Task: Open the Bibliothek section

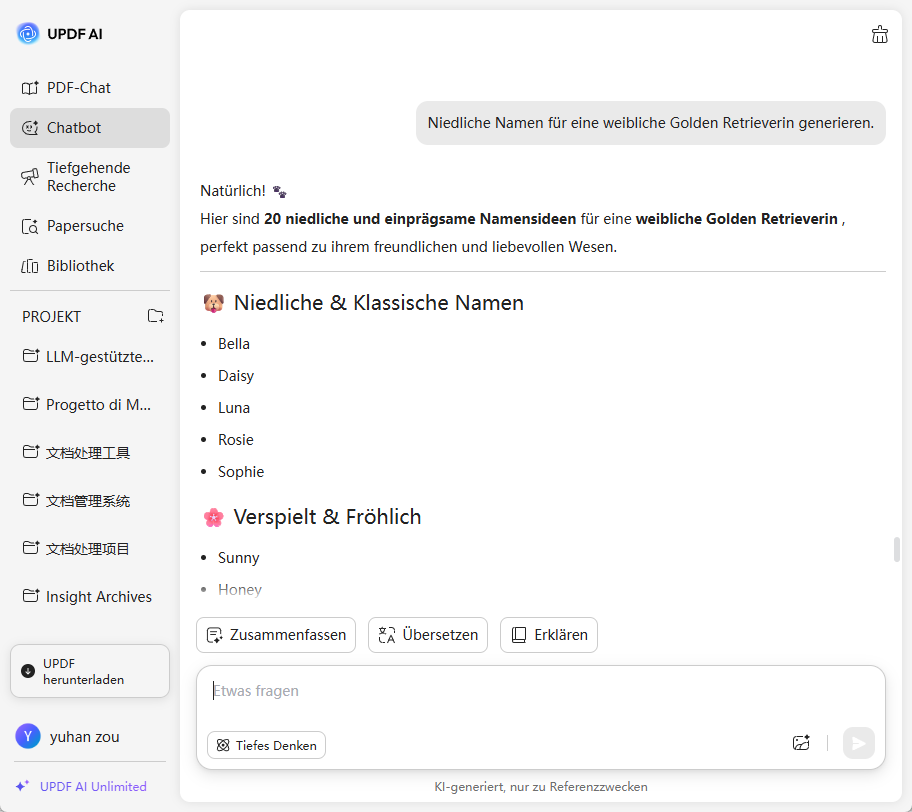Action: coord(80,266)
